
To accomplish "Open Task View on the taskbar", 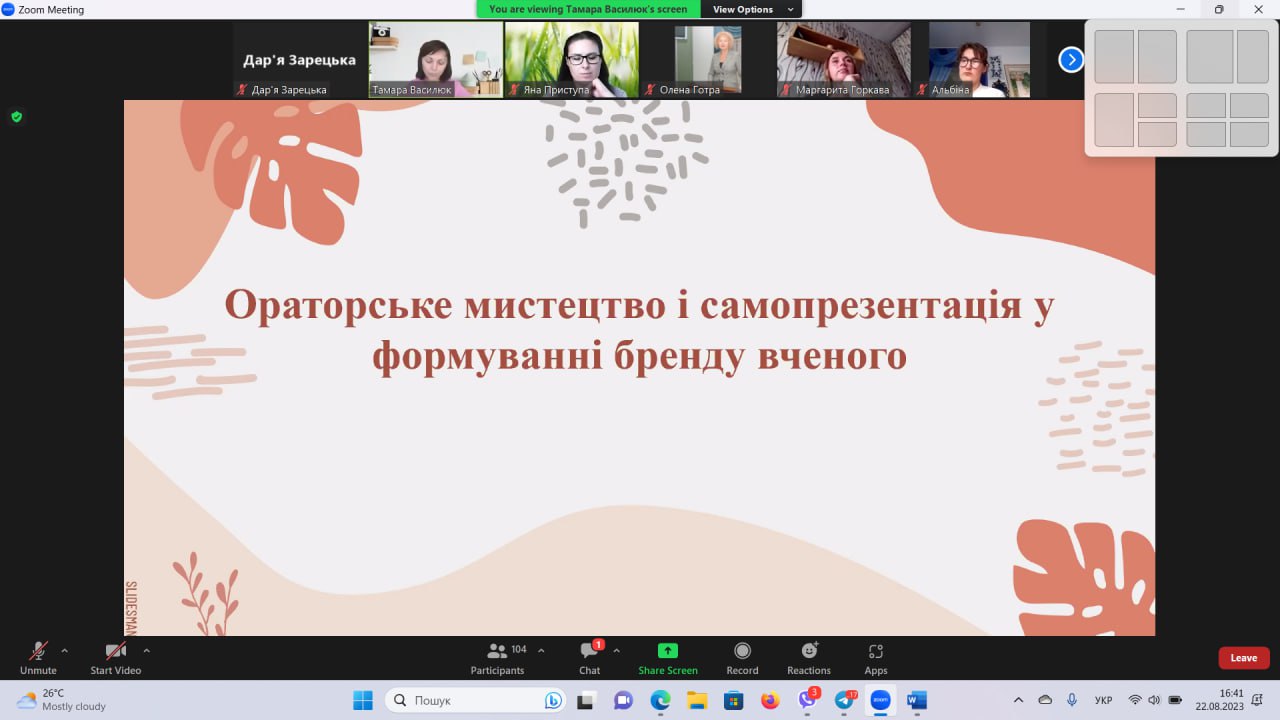I will [x=586, y=700].
